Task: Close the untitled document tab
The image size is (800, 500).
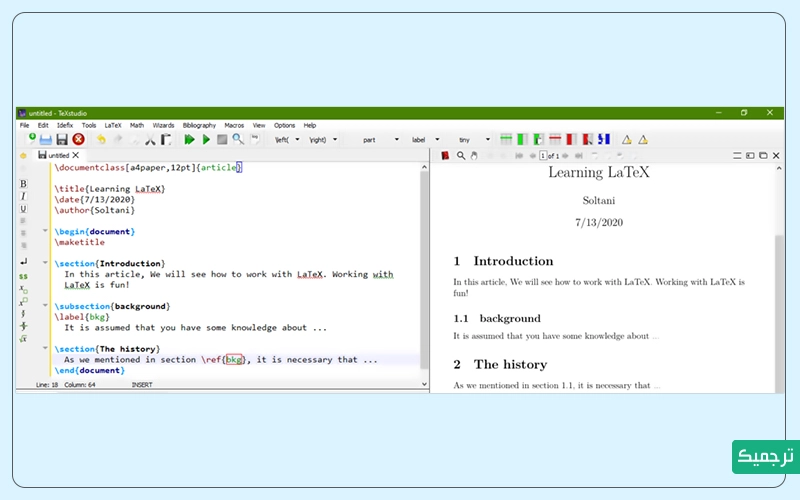Action: 77,156
